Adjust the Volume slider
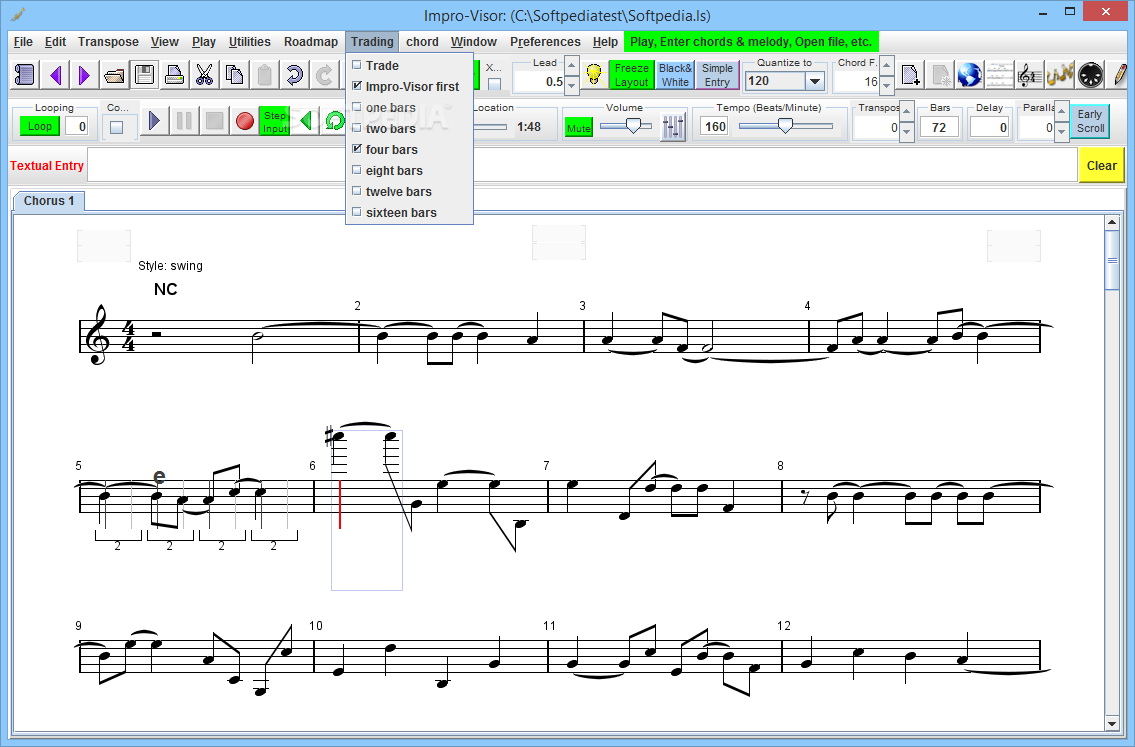 point(633,127)
